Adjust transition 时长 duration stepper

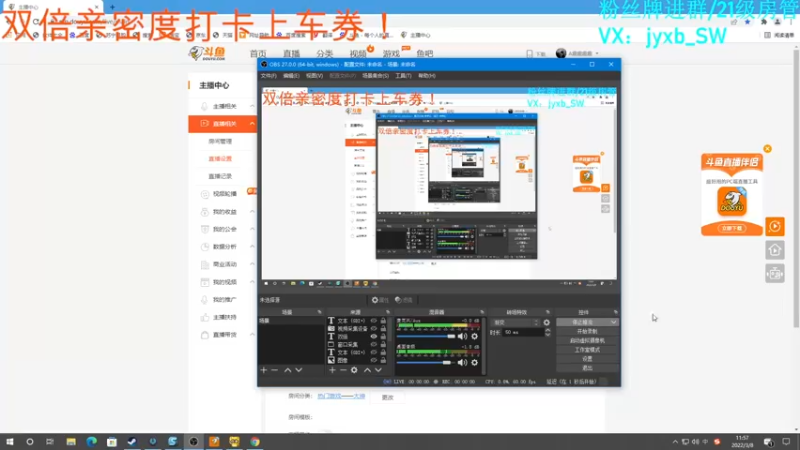click(x=548, y=332)
